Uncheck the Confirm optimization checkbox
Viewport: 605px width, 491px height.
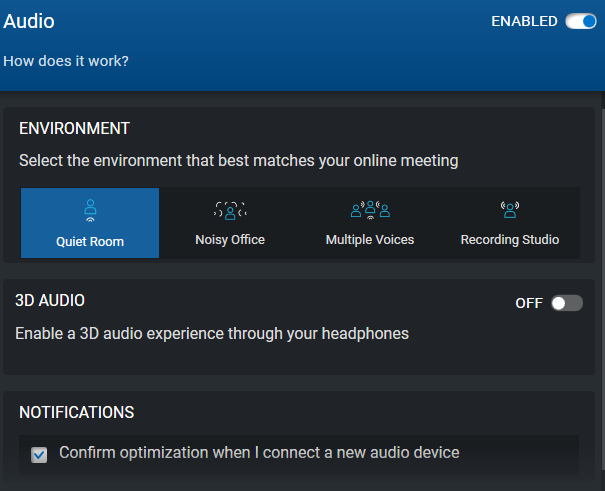[39, 455]
